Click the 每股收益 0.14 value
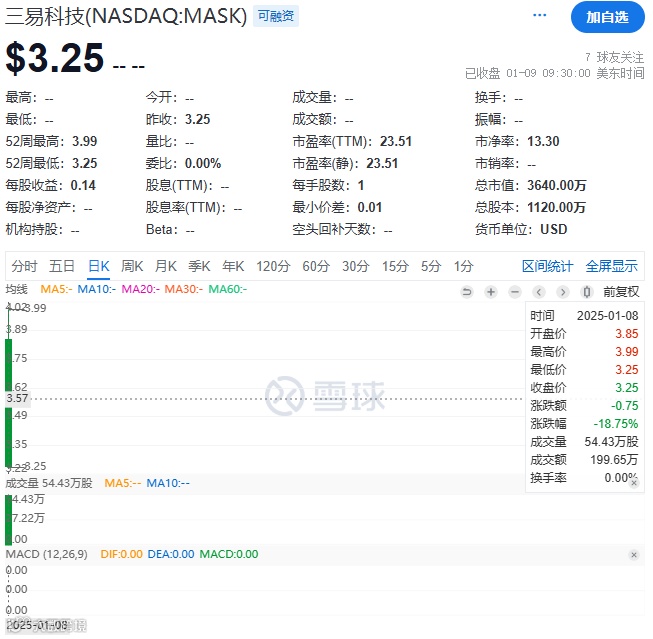The image size is (653, 639). [x=83, y=185]
